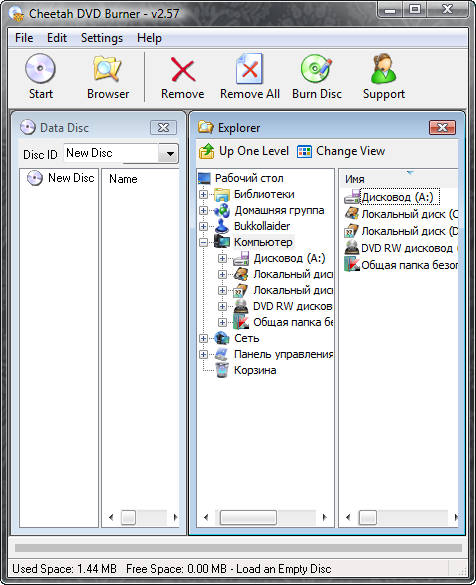476x585 pixels.
Task: Expand the DVD RW дисковод tree node
Action: tap(222, 306)
